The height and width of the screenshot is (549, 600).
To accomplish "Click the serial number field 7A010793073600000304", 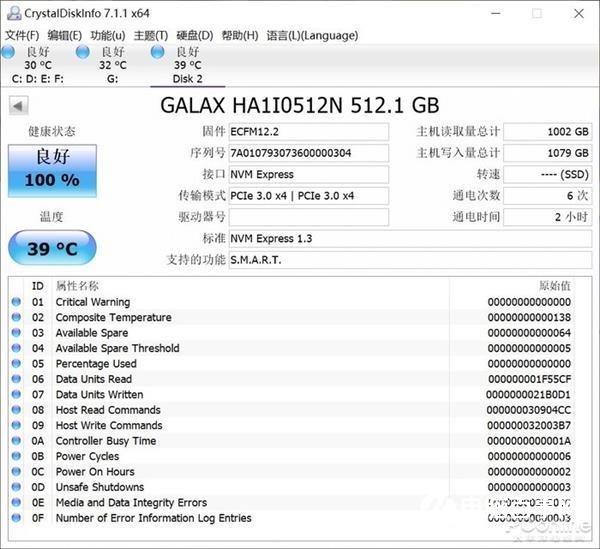I will pyautogui.click(x=308, y=153).
